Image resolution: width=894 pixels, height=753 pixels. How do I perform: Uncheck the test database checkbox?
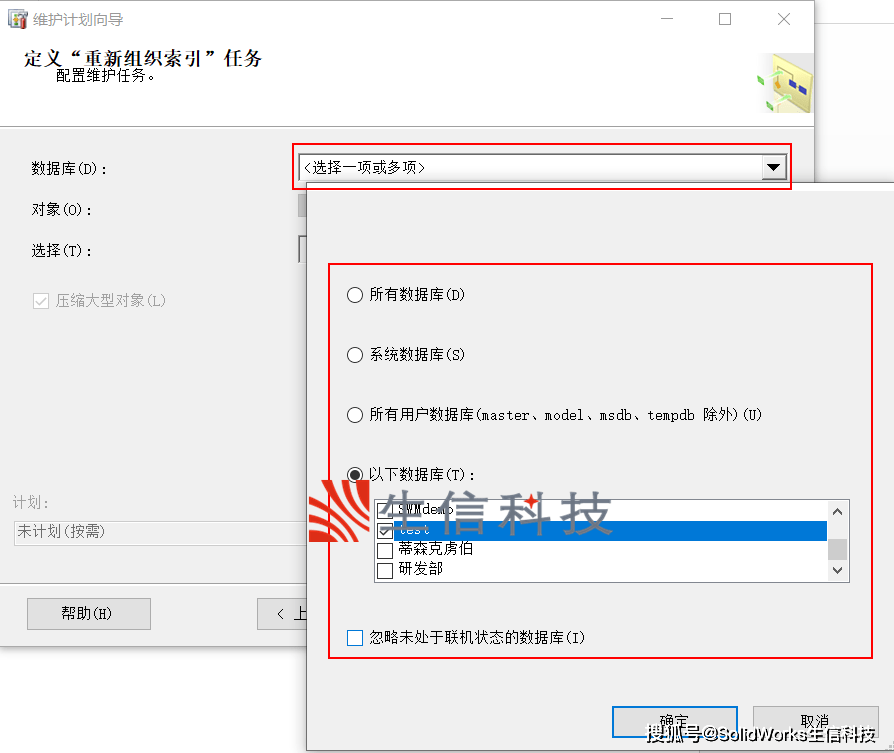tap(385, 531)
